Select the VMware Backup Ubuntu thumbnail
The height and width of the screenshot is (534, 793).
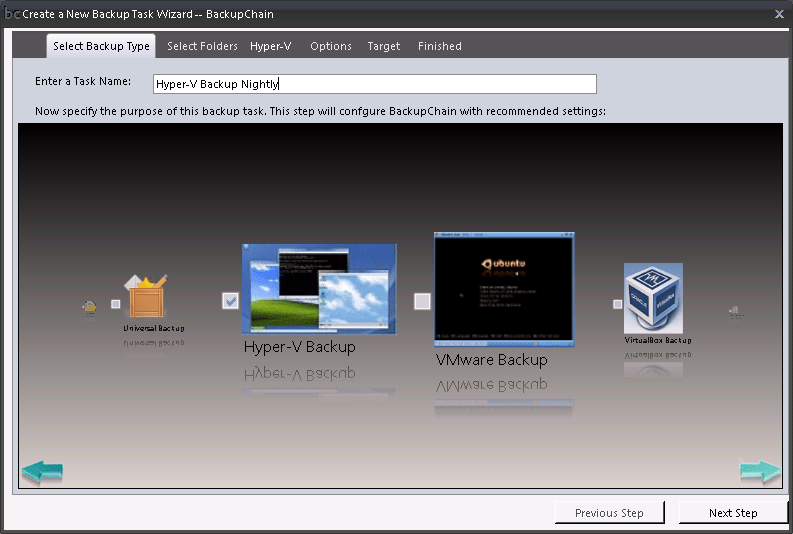pyautogui.click(x=504, y=290)
